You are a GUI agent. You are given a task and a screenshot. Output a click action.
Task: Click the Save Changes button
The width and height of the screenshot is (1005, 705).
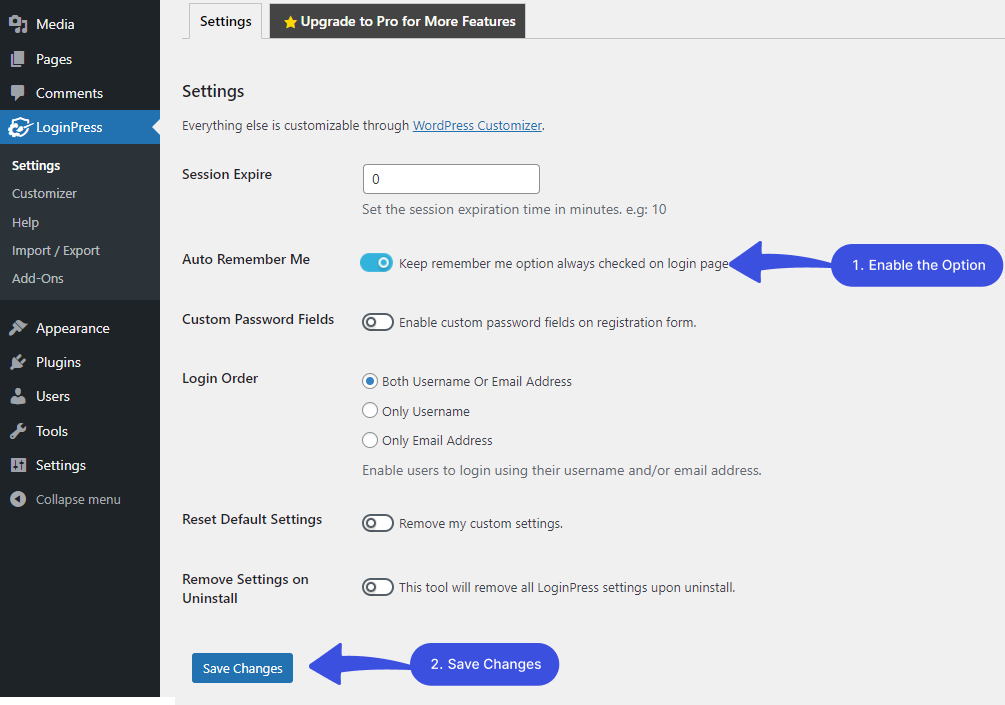[242, 668]
